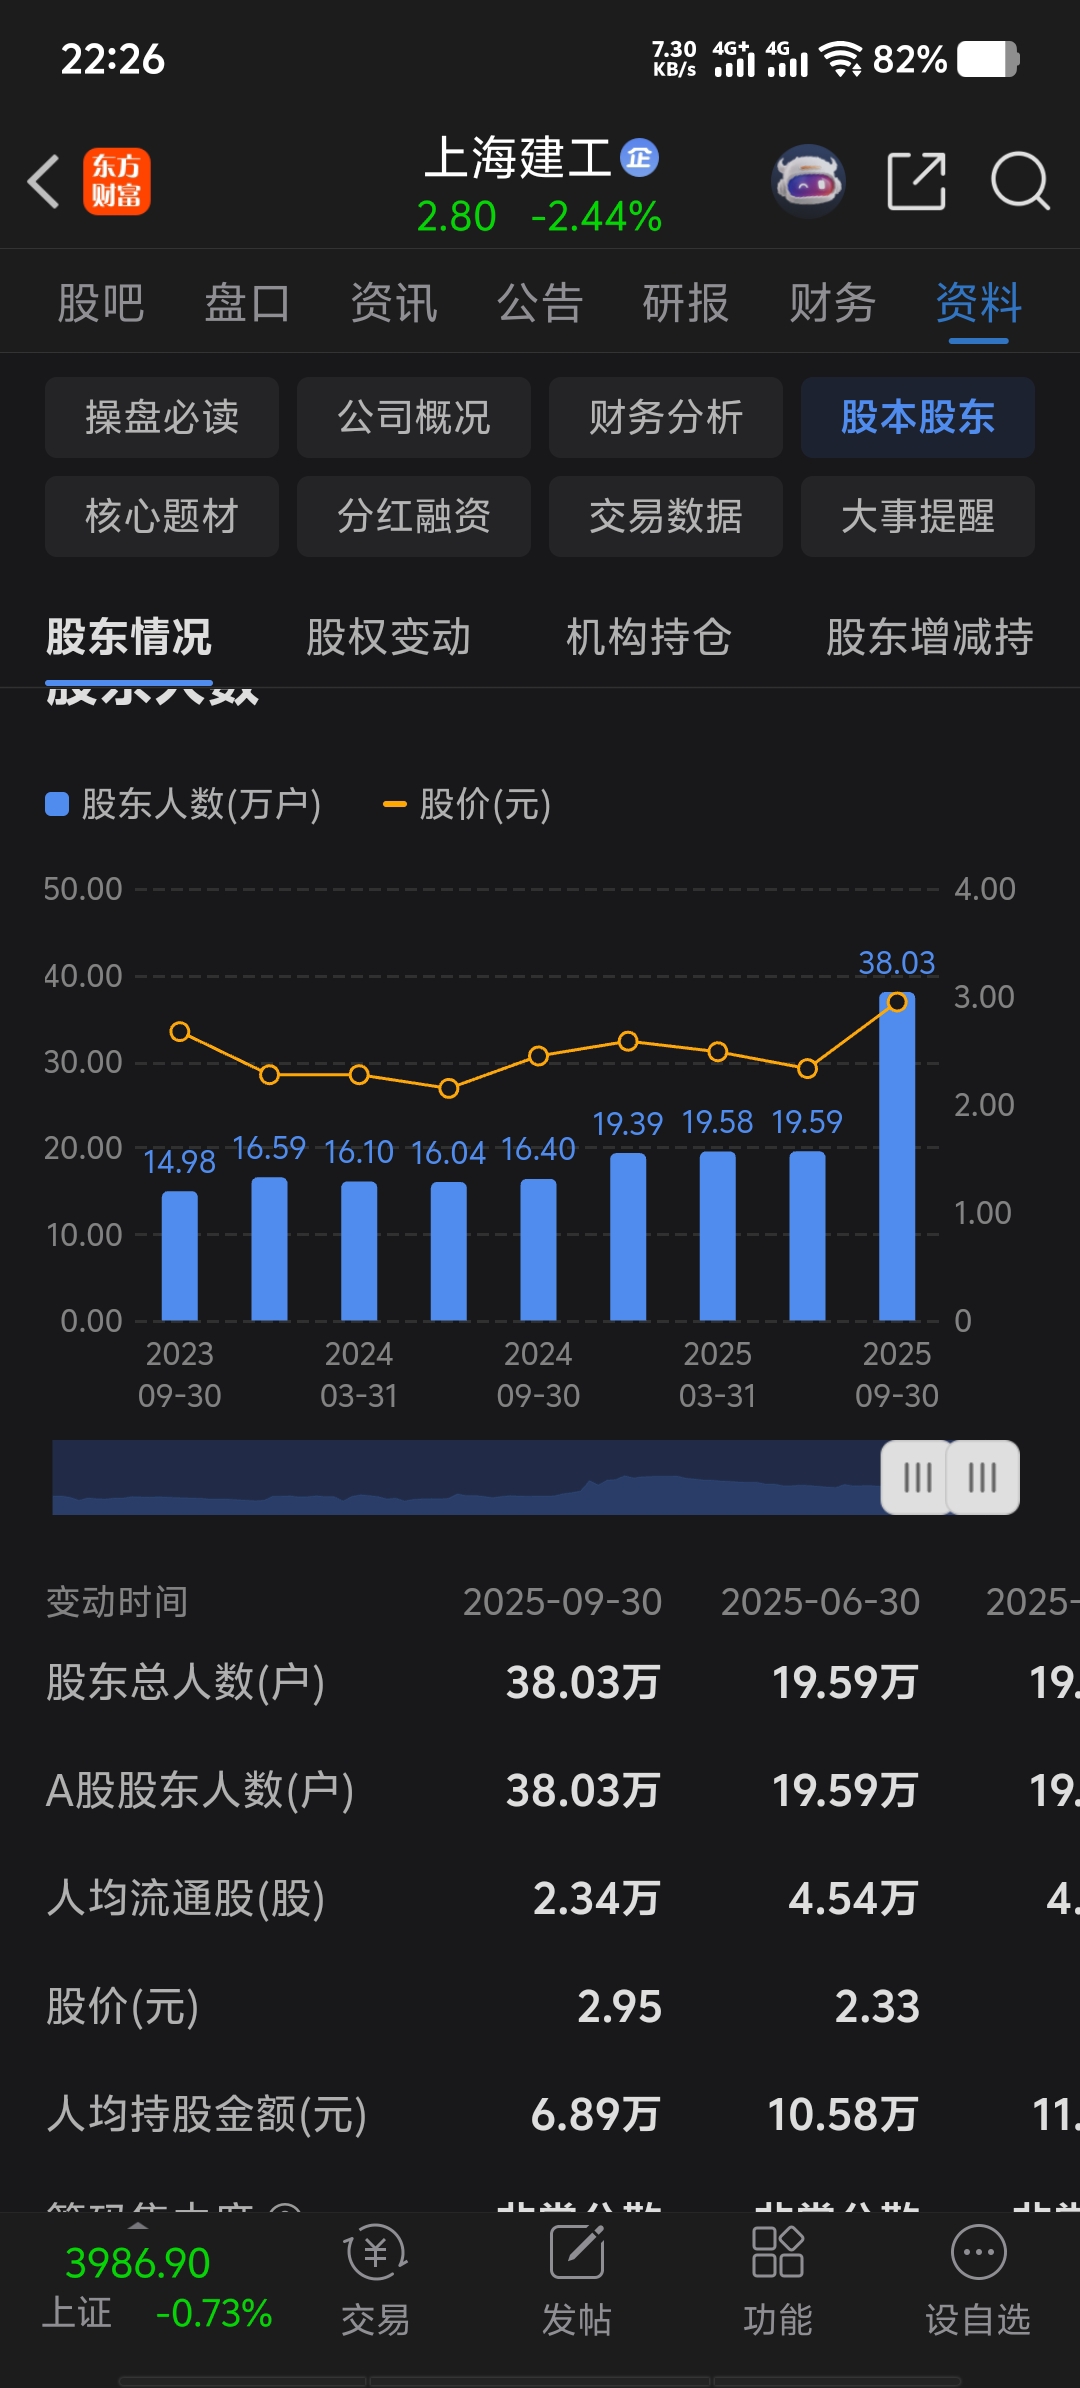Toggle 股价(元) legend series

(467, 804)
